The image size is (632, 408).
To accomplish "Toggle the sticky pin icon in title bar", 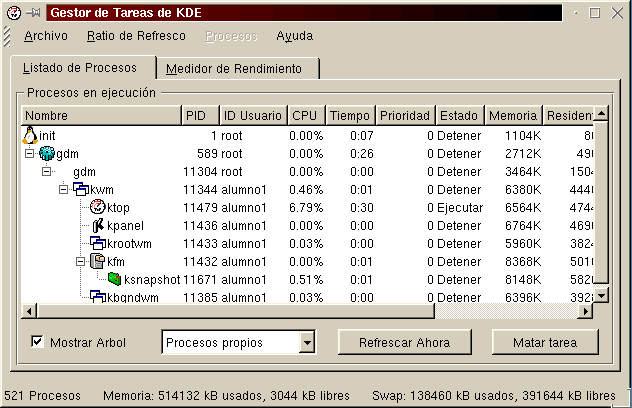I will [33, 13].
